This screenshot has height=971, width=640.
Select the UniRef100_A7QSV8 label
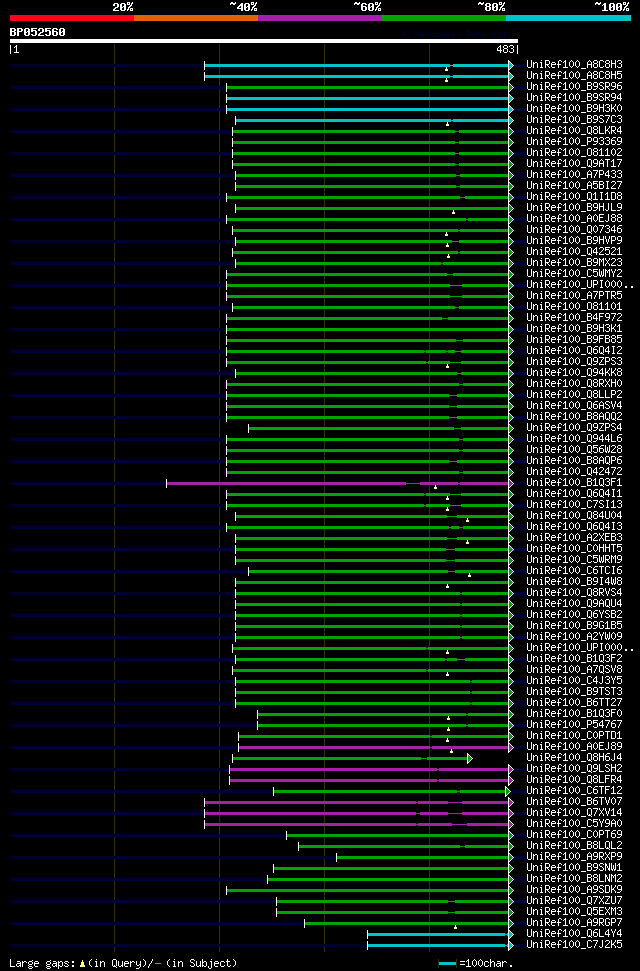coord(574,669)
